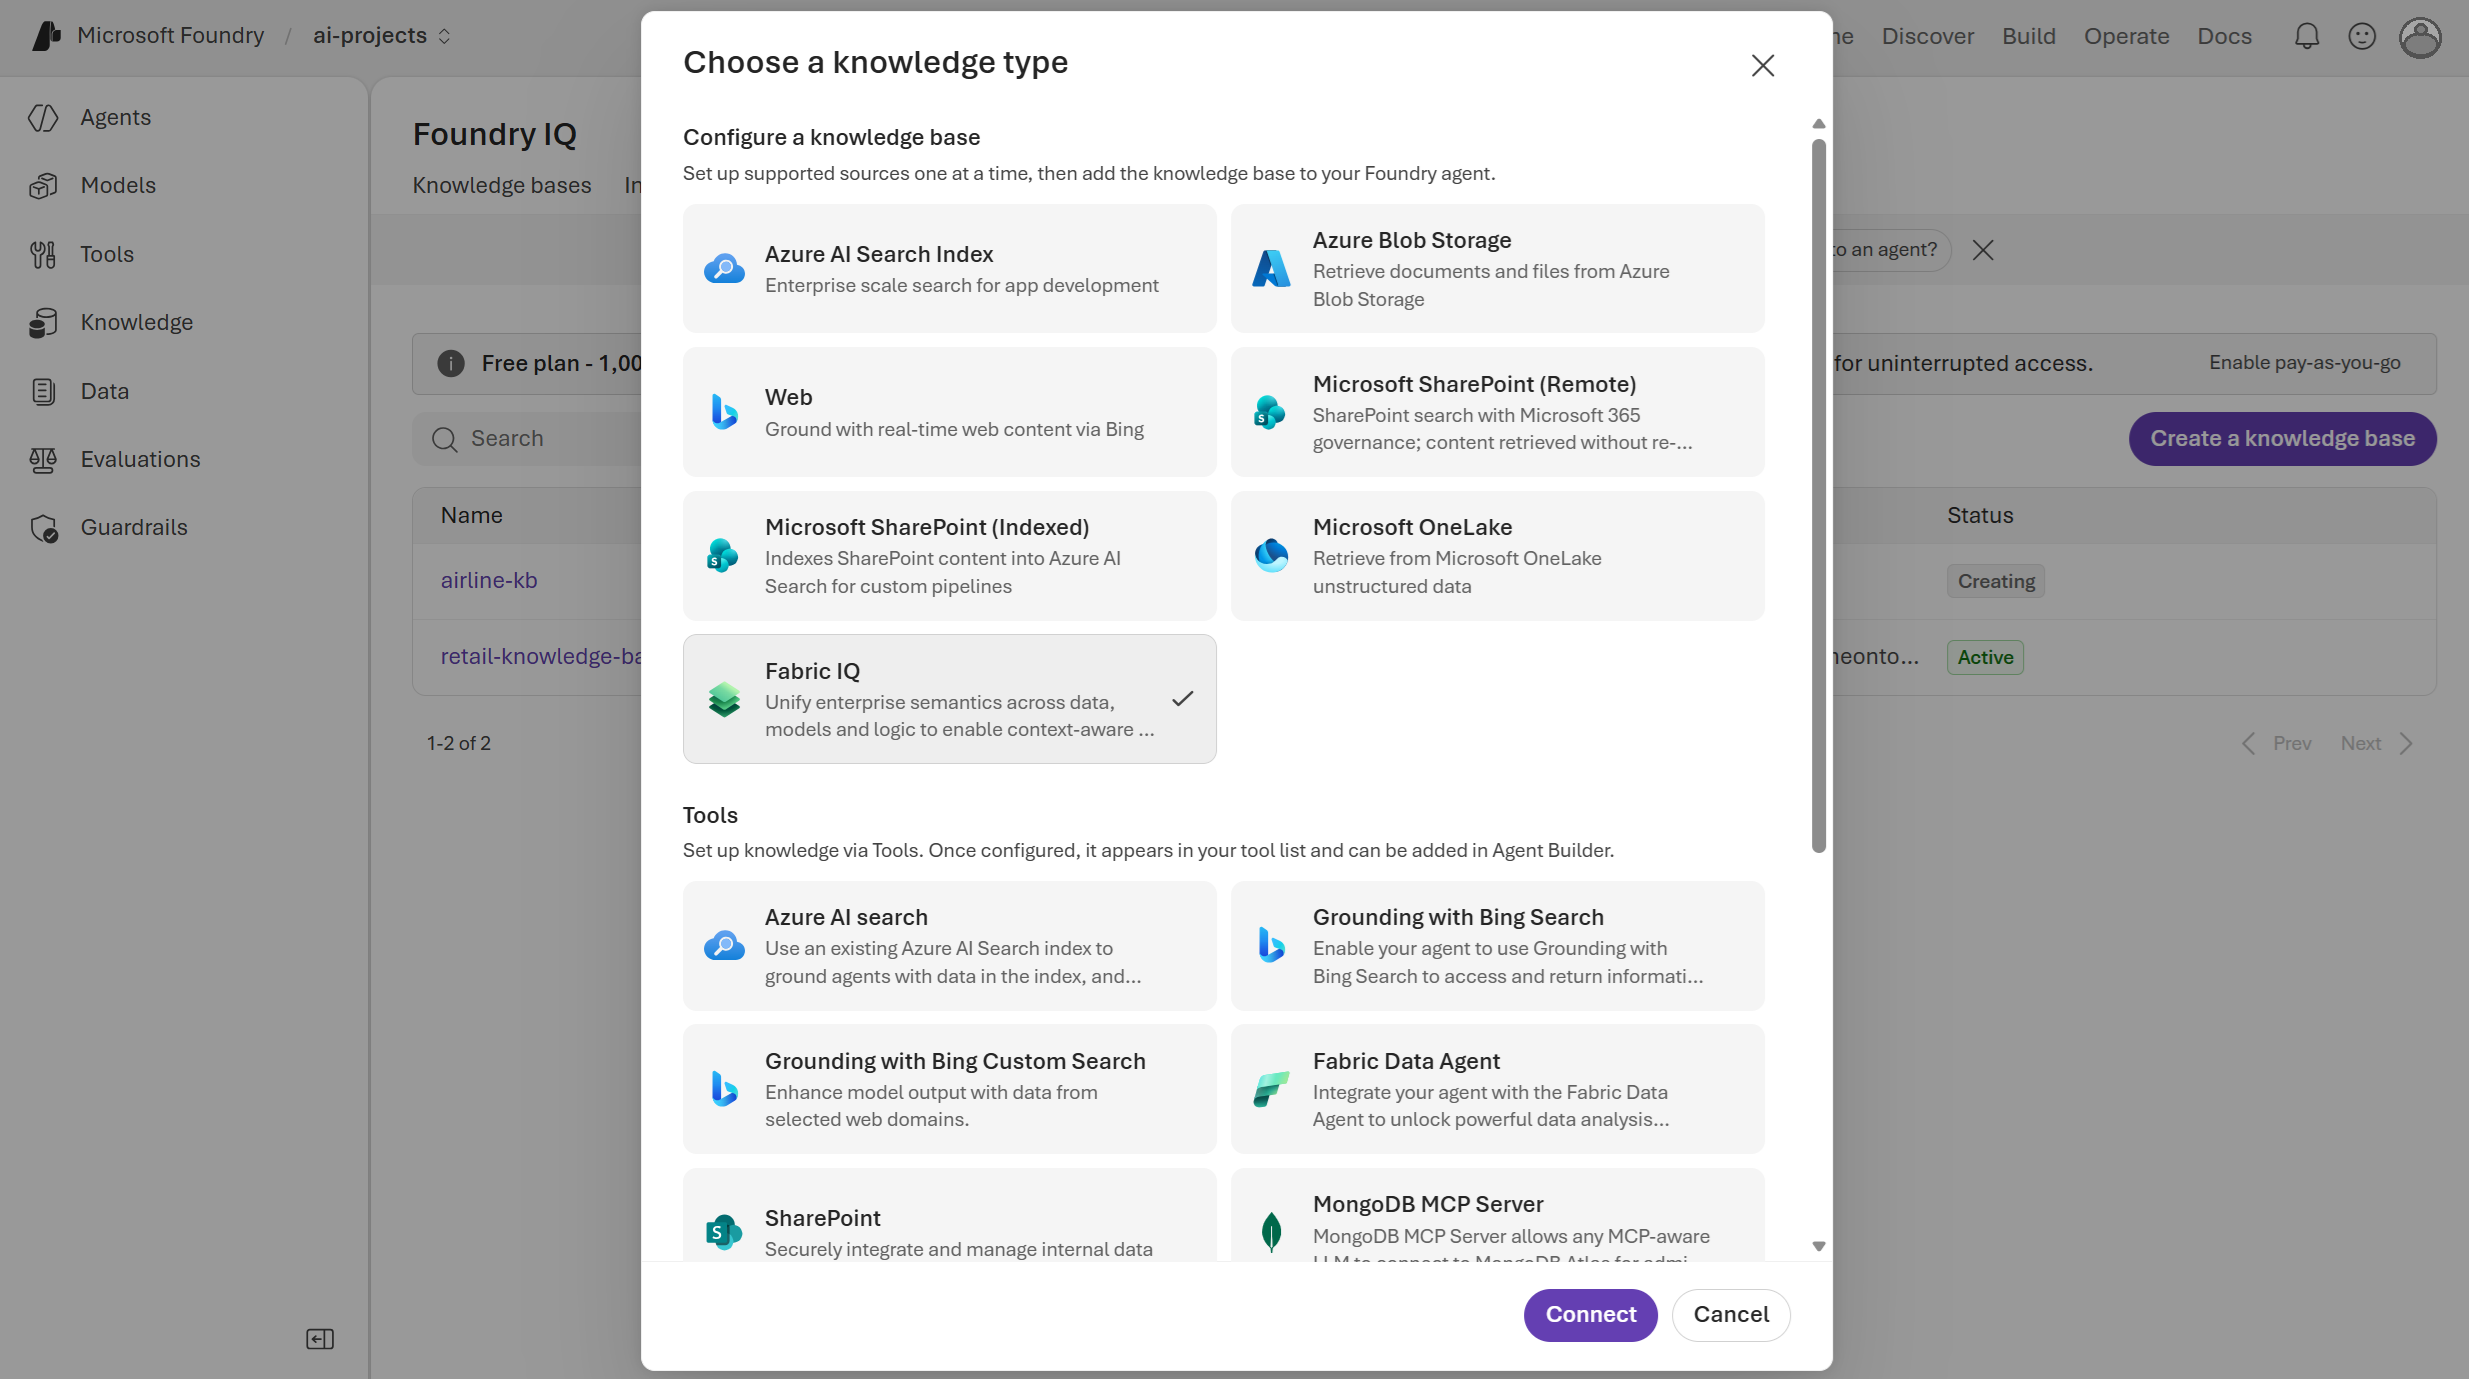Click the Bing Custom Search icon
Screen dimensions: 2469x1392
724,1090
